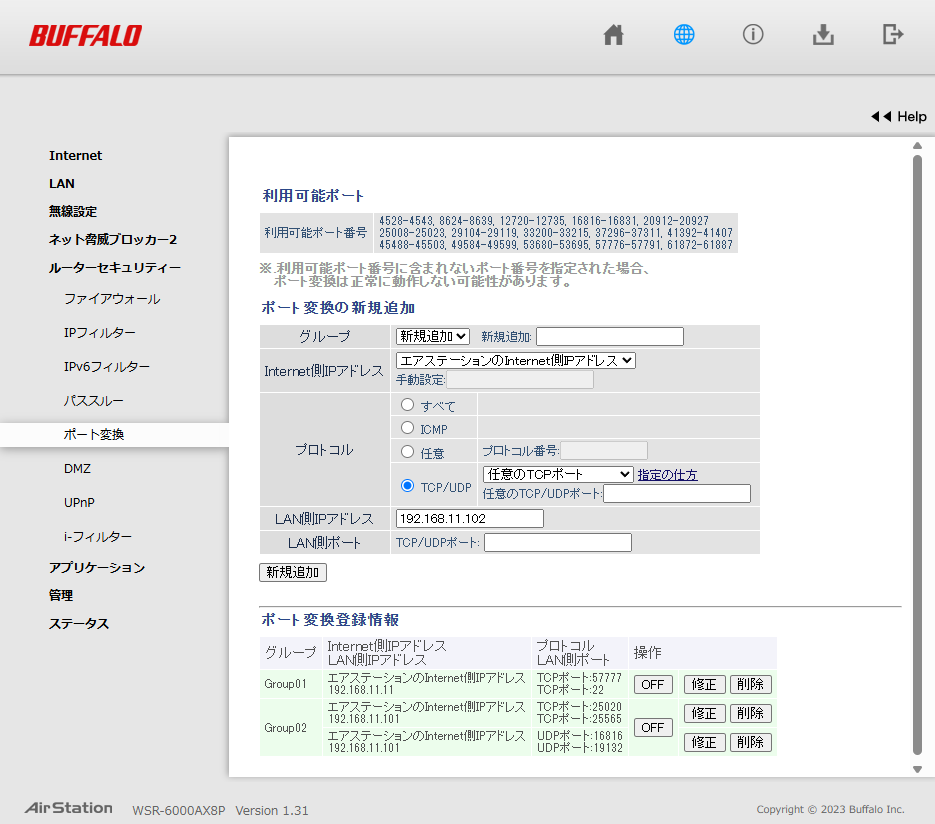Viewport: 935px width, 824px height.
Task: Click 削除 for Group01 entry
Action: tap(751, 684)
